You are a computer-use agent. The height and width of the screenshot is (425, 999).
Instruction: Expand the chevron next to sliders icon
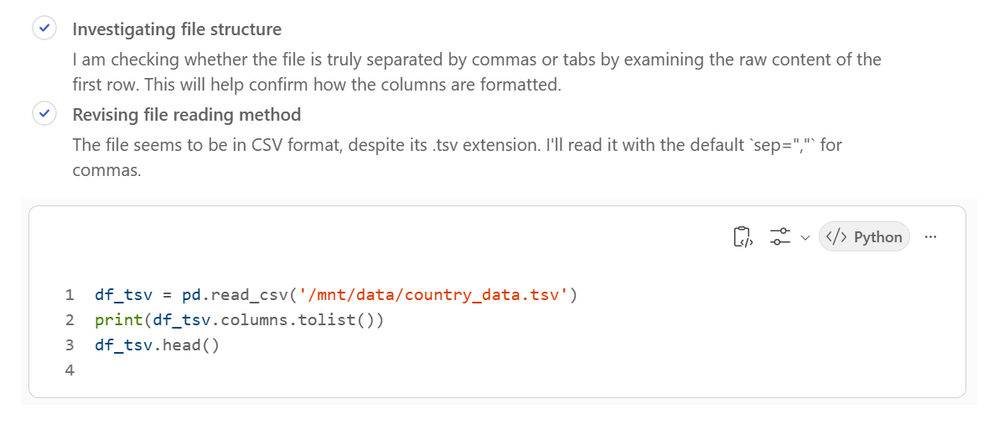pos(805,238)
